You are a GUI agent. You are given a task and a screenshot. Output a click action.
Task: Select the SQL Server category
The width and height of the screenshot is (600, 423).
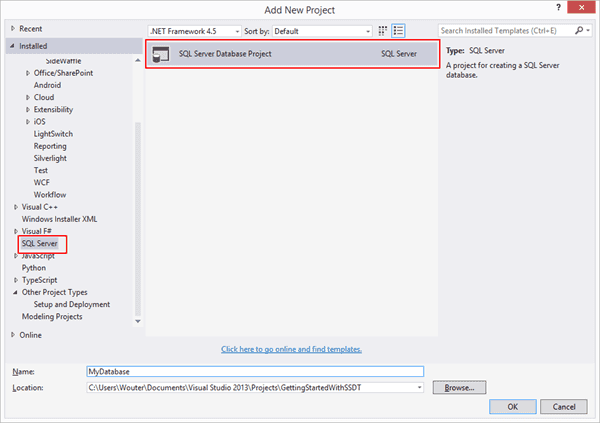tap(39, 243)
